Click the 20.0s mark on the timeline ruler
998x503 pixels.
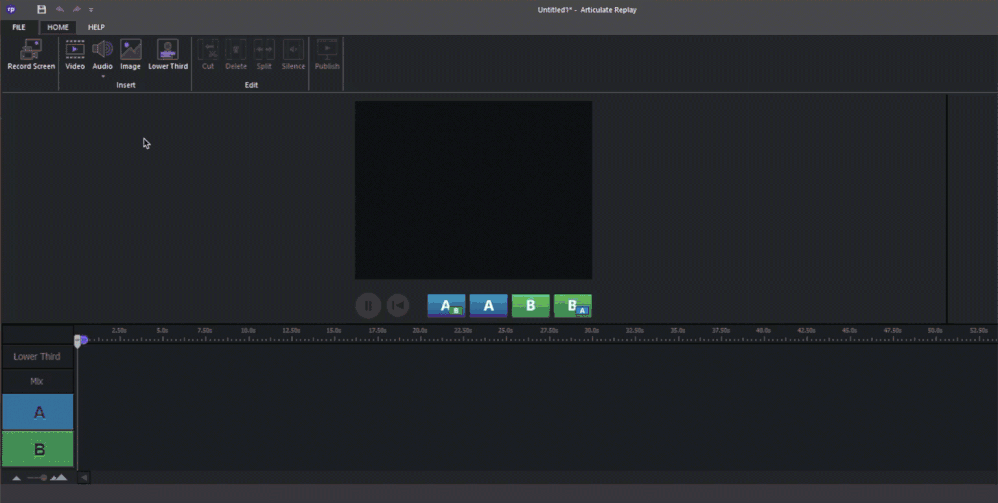pyautogui.click(x=420, y=331)
